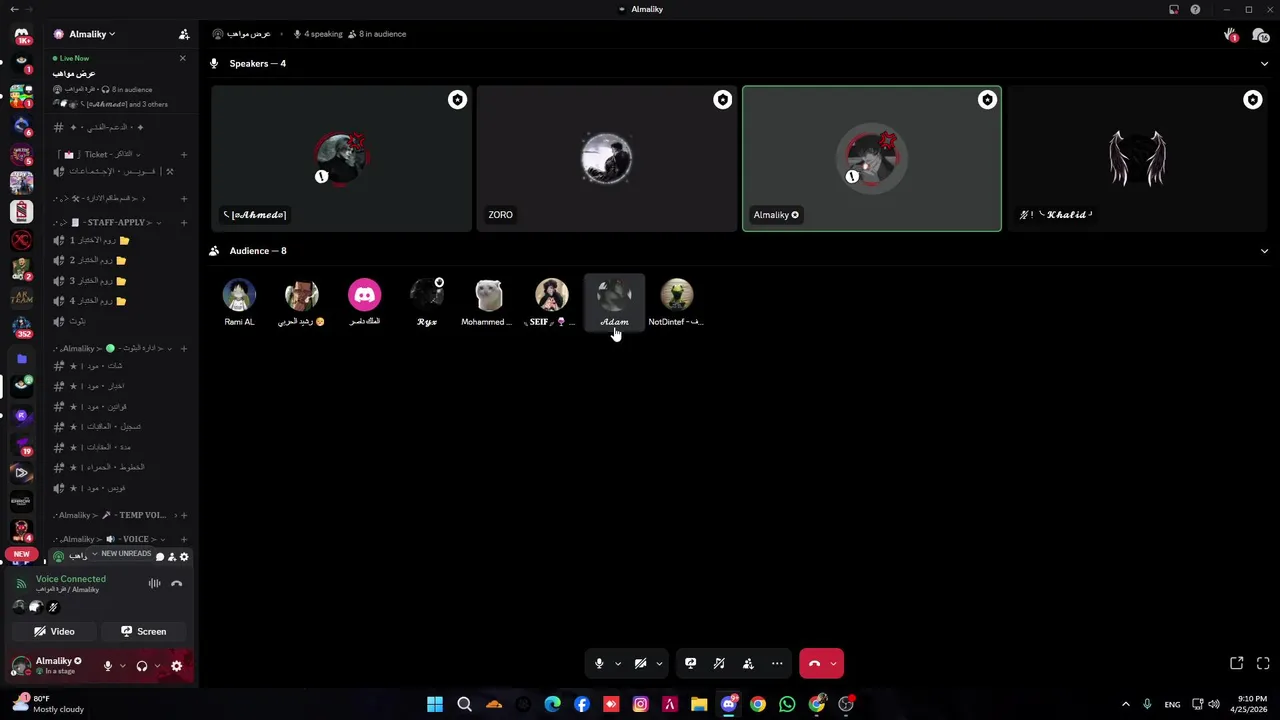1280x720 pixels.
Task: Open Windows Start menu on taskbar
Action: pyautogui.click(x=435, y=704)
